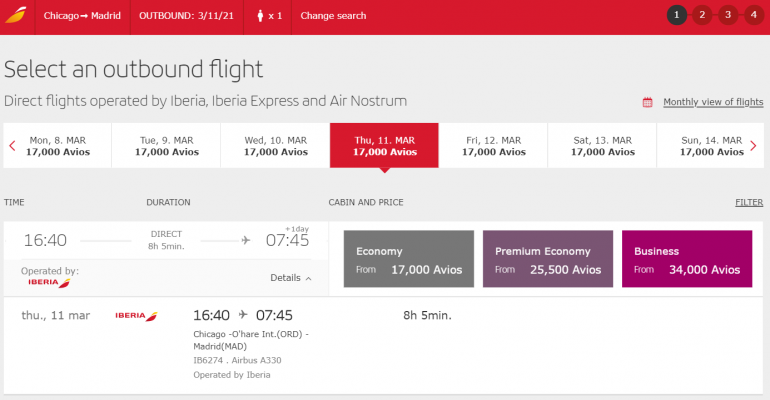
Task: Click the passenger count icon
Action: coord(260,16)
